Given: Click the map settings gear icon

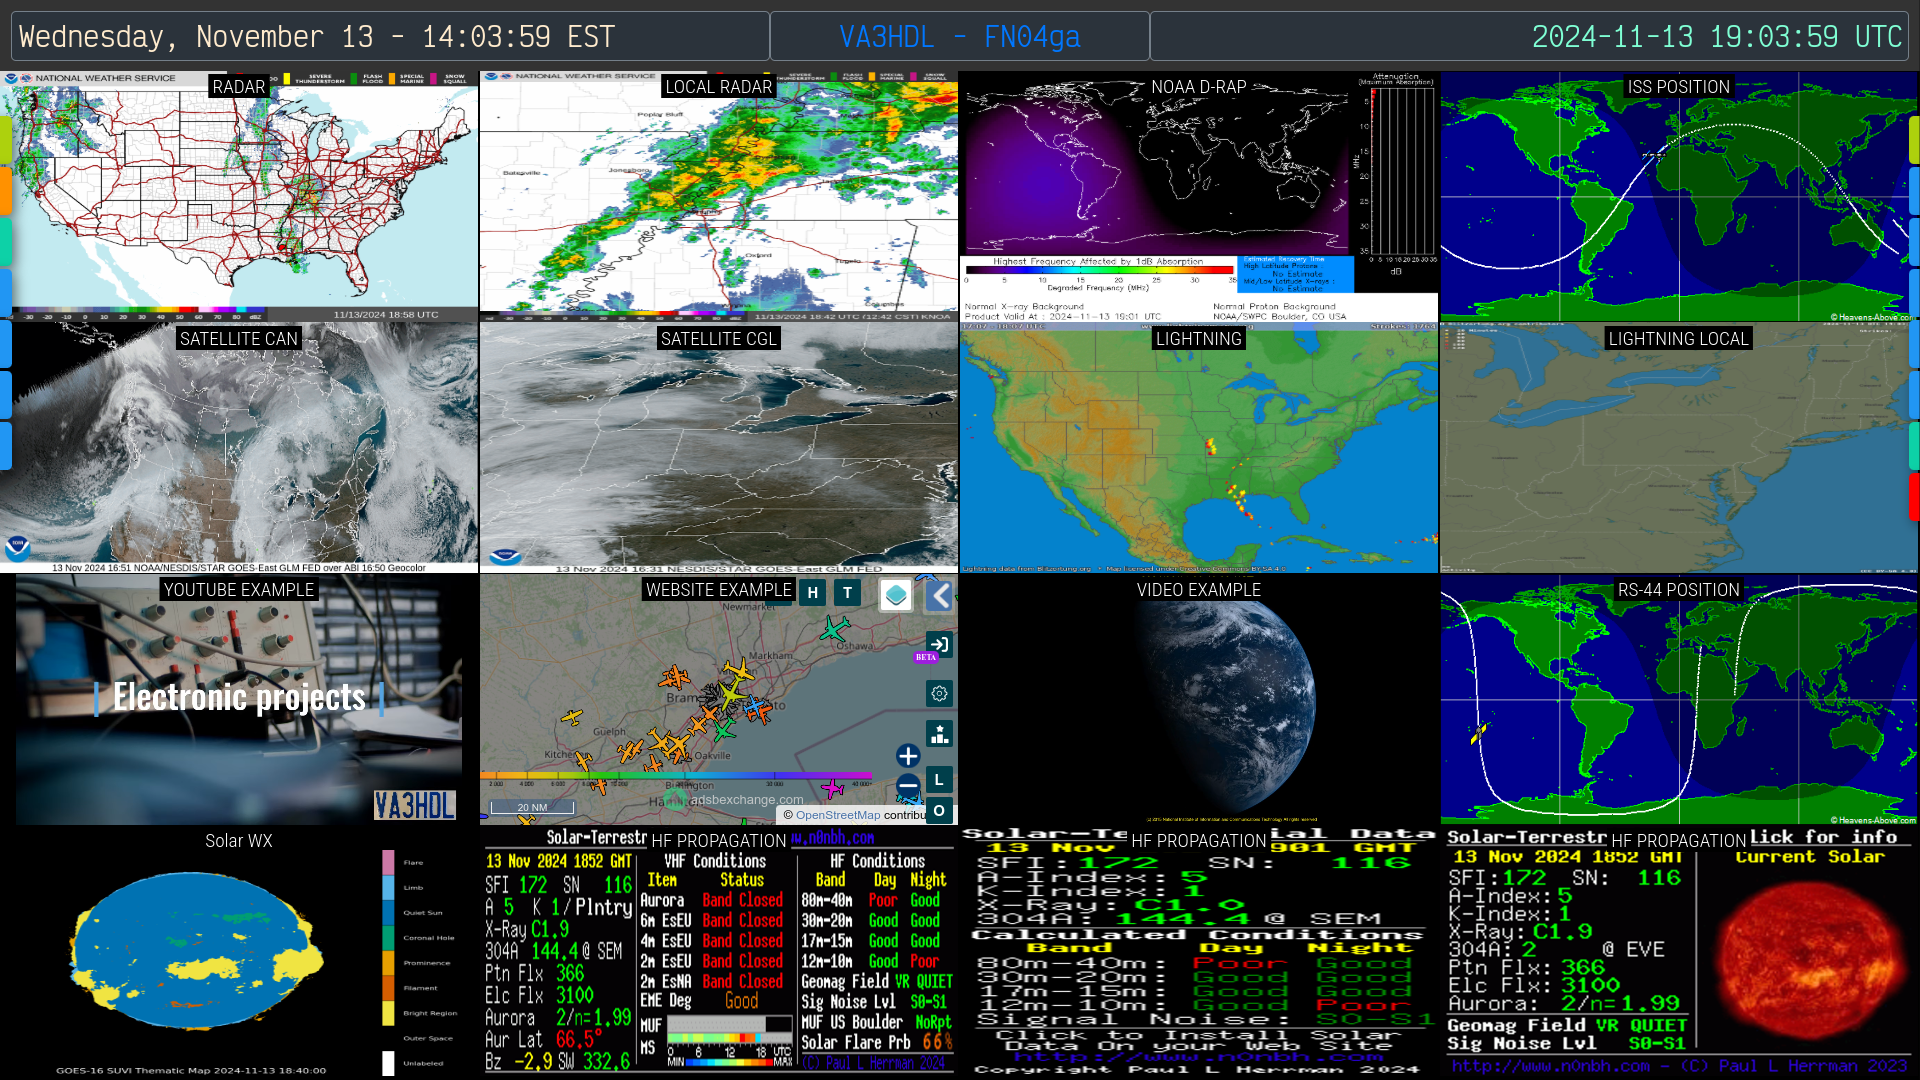Looking at the screenshot, I should pos(939,693).
